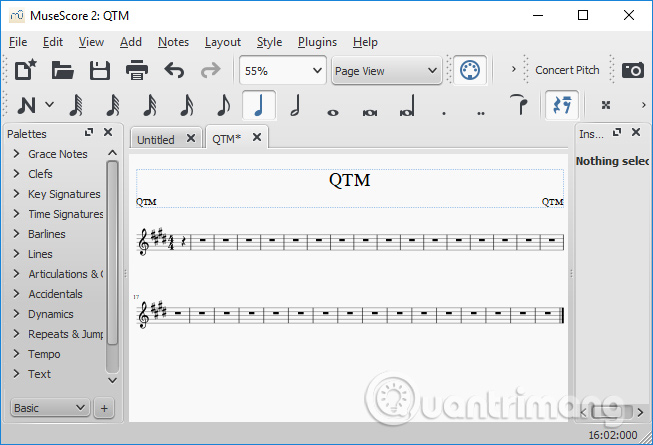Image resolution: width=653 pixels, height=445 pixels.
Task: Toggle rest input button
Action: (562, 105)
